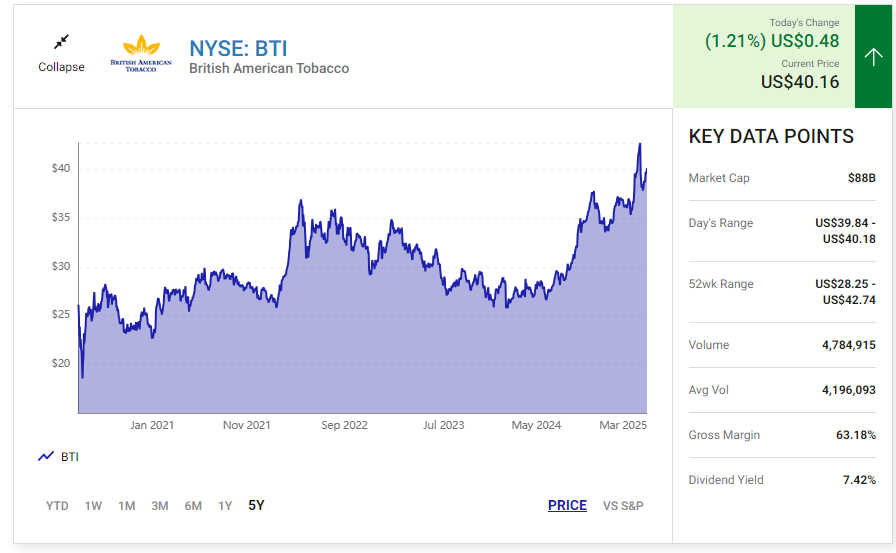Click the $40 y-axis label
The height and width of the screenshot is (553, 896).
coord(61,169)
